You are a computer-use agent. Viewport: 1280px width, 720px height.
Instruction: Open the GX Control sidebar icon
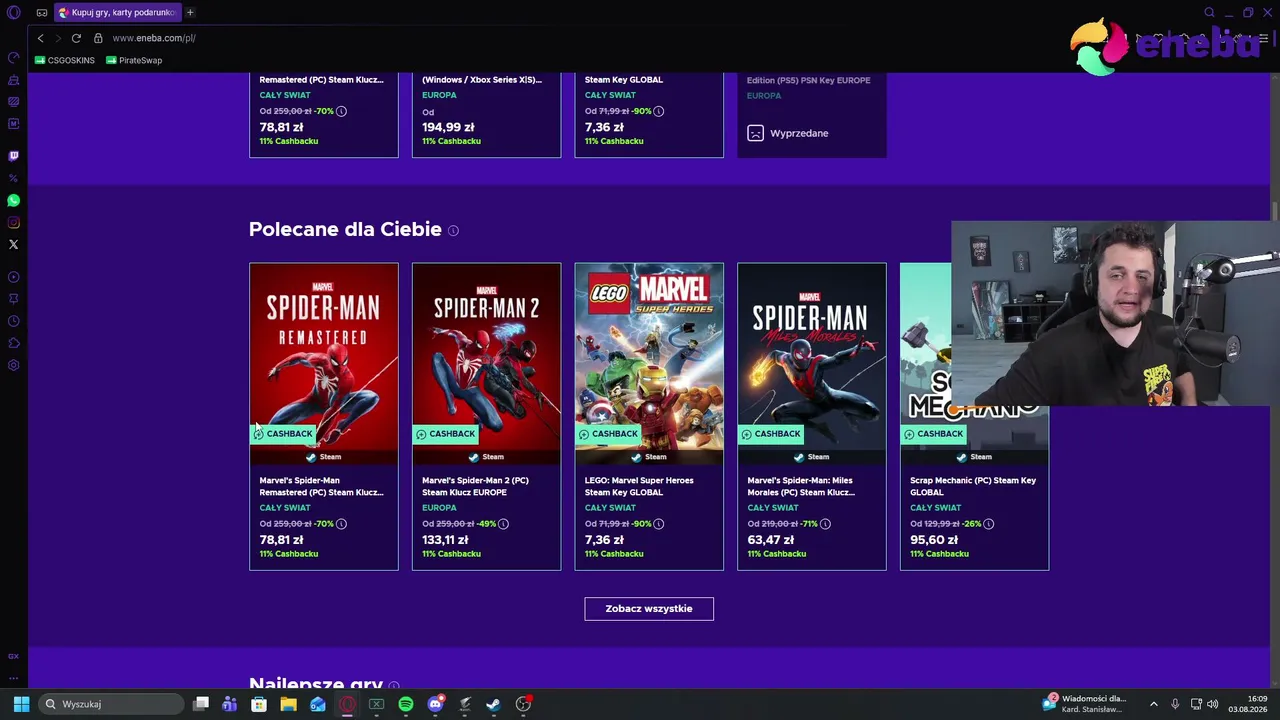(x=14, y=57)
